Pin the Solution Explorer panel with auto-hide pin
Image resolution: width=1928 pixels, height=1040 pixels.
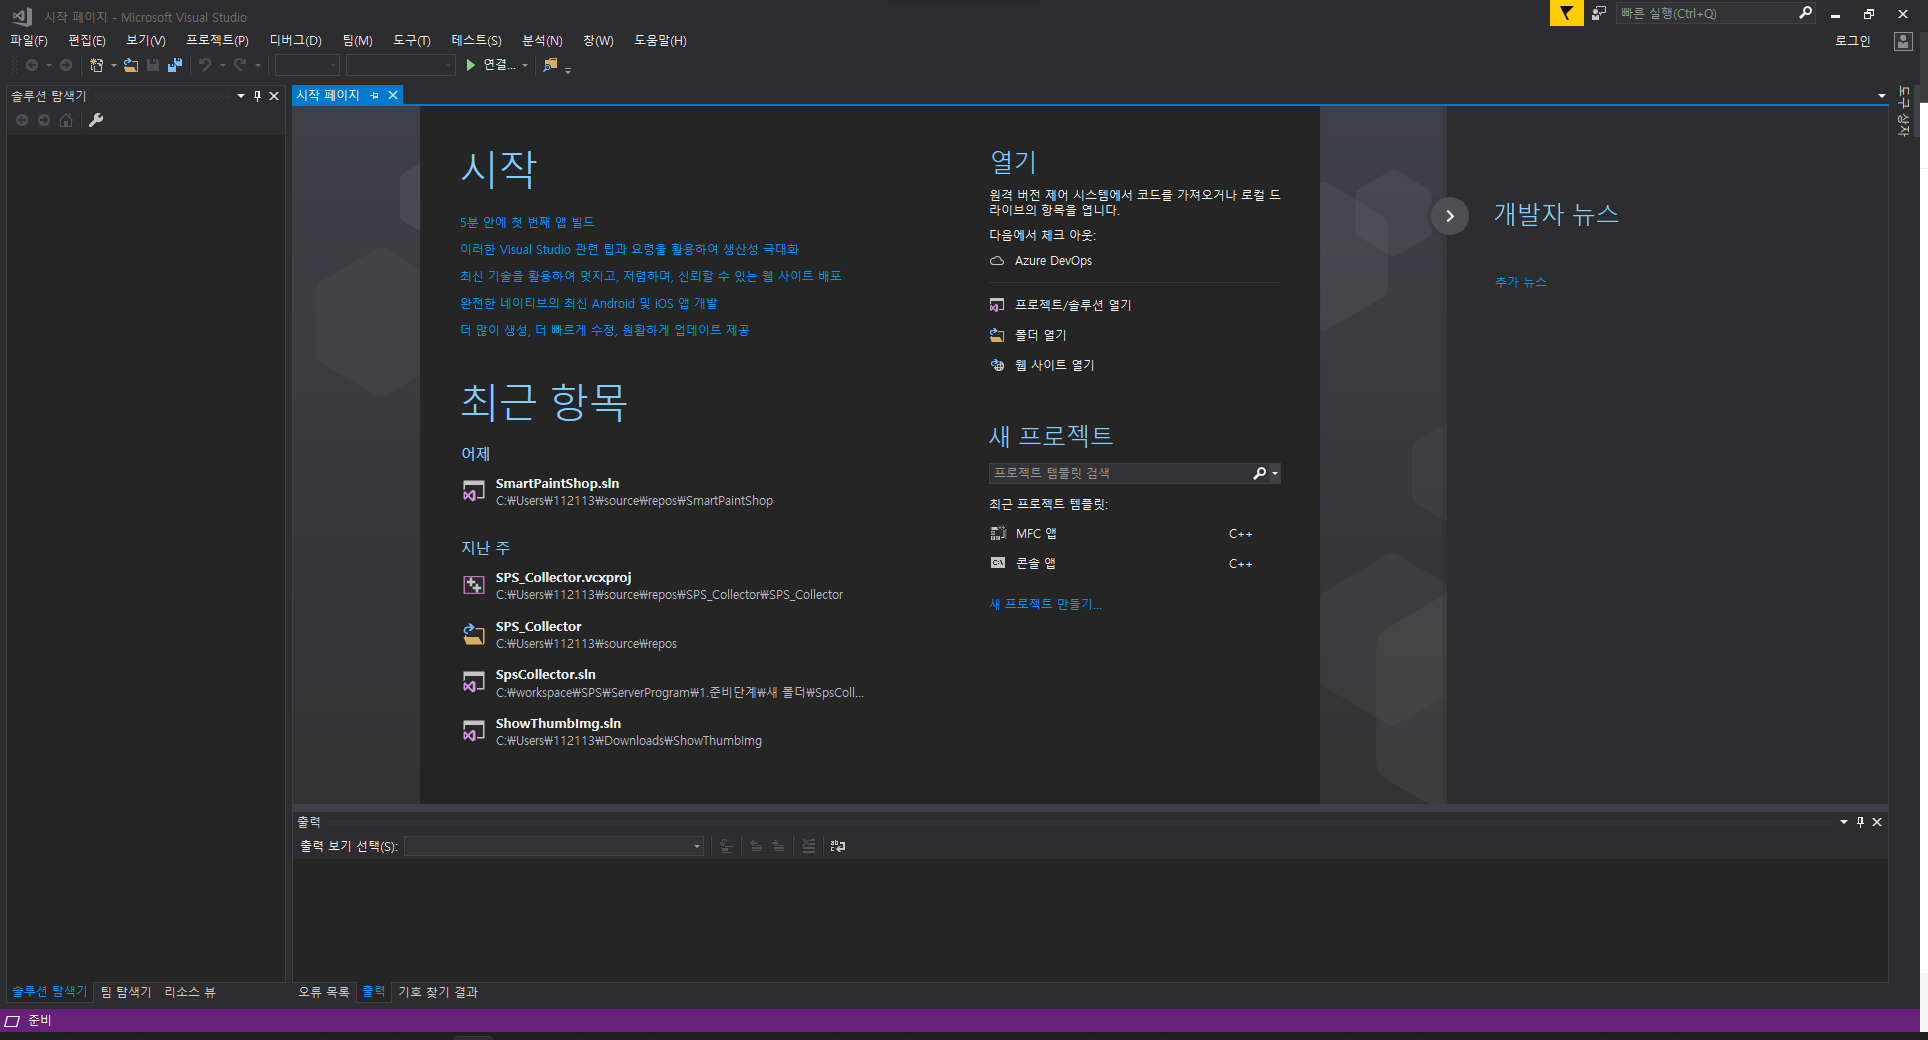point(257,96)
